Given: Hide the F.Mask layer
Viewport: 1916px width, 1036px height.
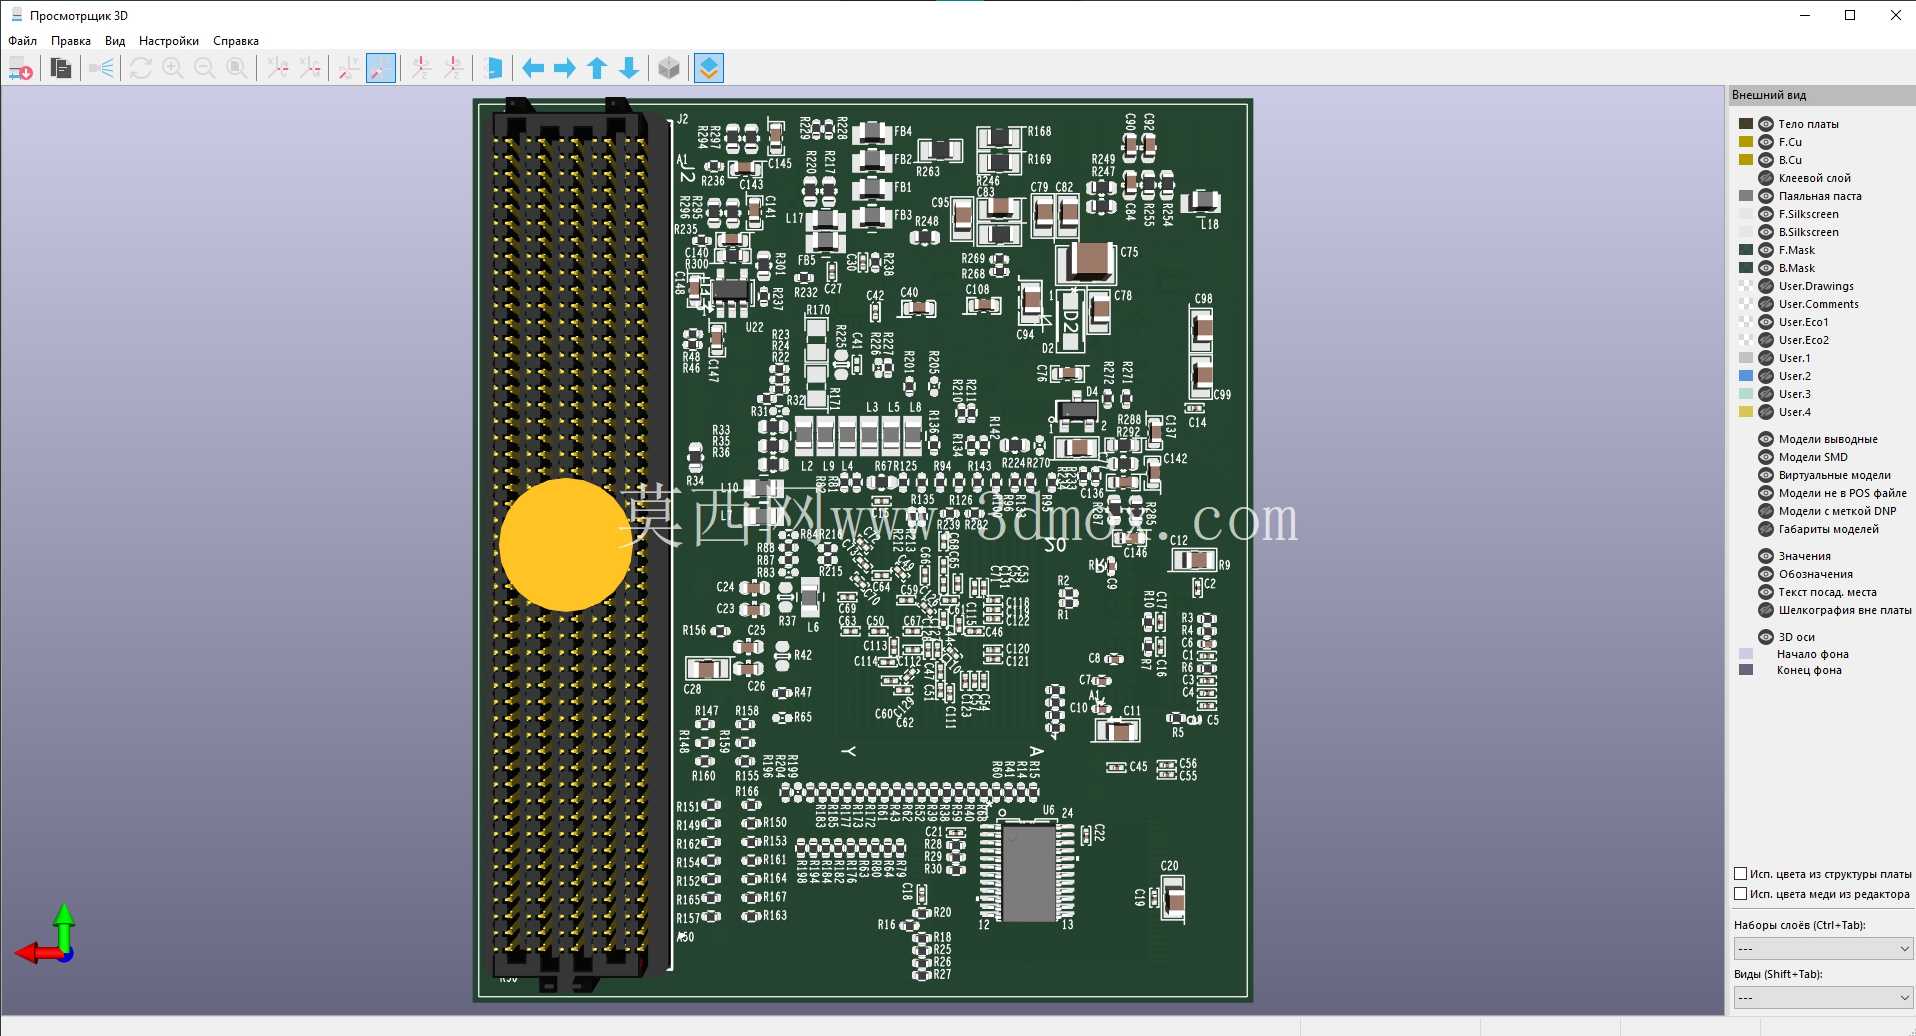Looking at the screenshot, I should [1766, 250].
